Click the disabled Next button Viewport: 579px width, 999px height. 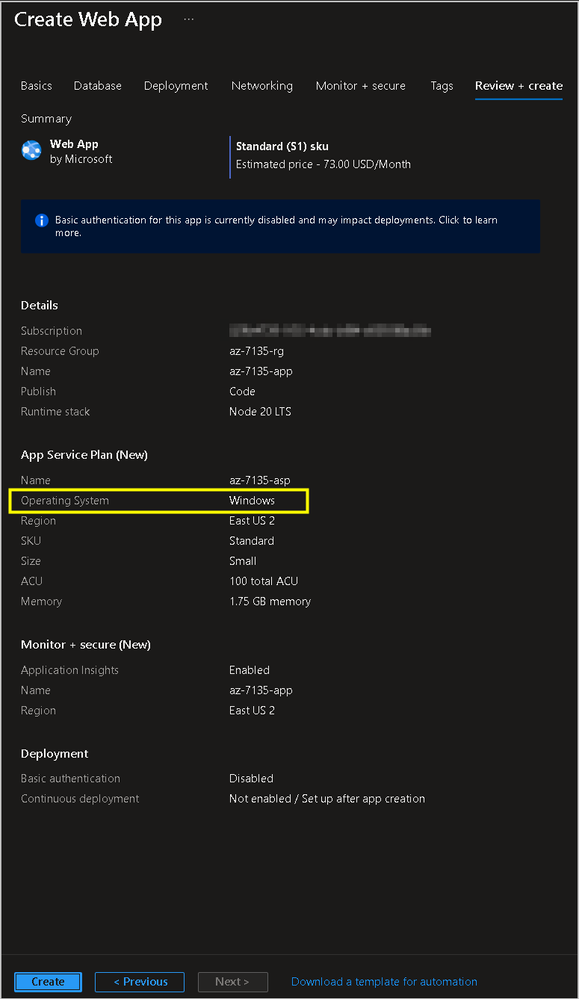(232, 982)
